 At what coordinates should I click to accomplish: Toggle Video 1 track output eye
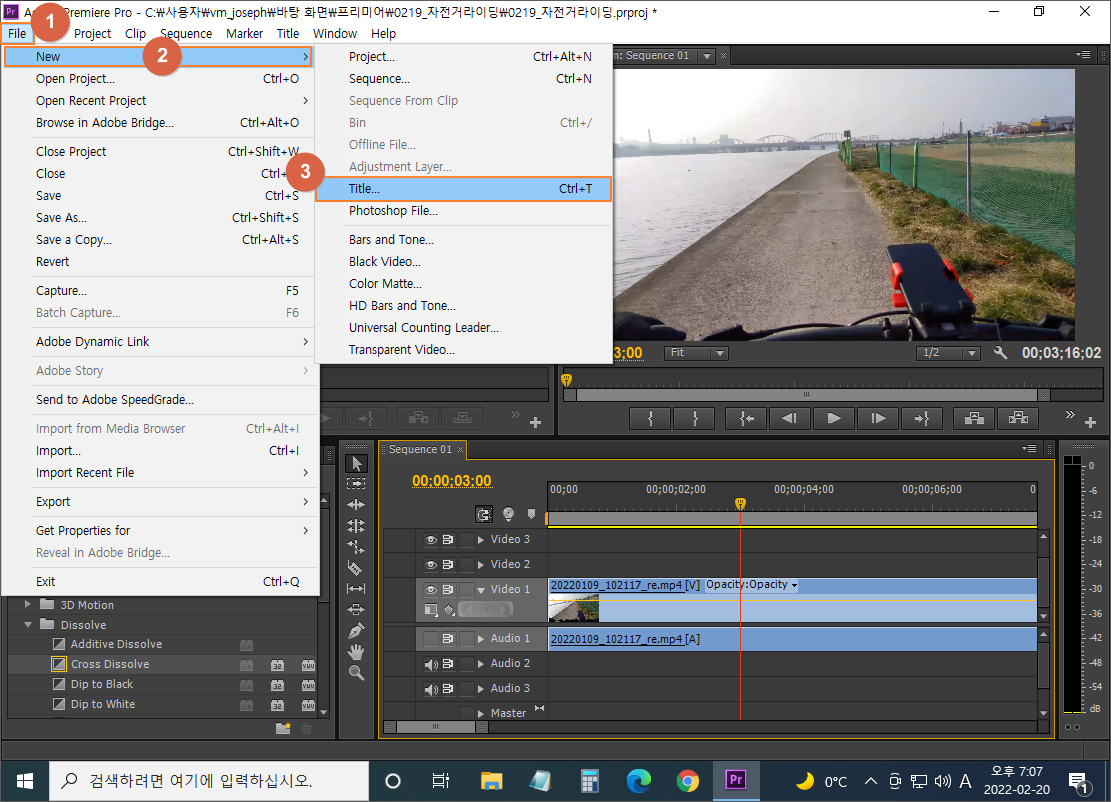(430, 589)
